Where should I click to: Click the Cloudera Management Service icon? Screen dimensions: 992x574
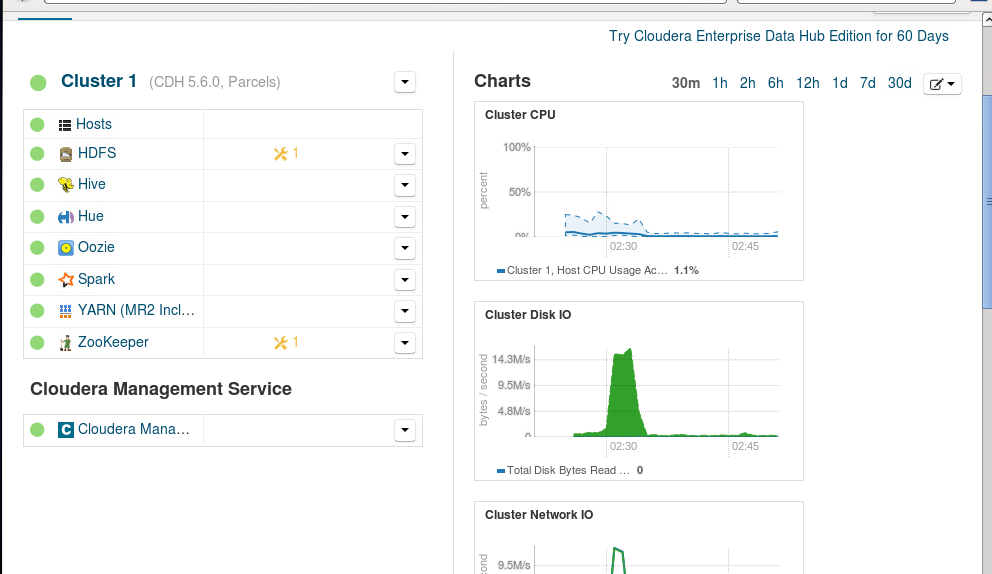tap(66, 430)
